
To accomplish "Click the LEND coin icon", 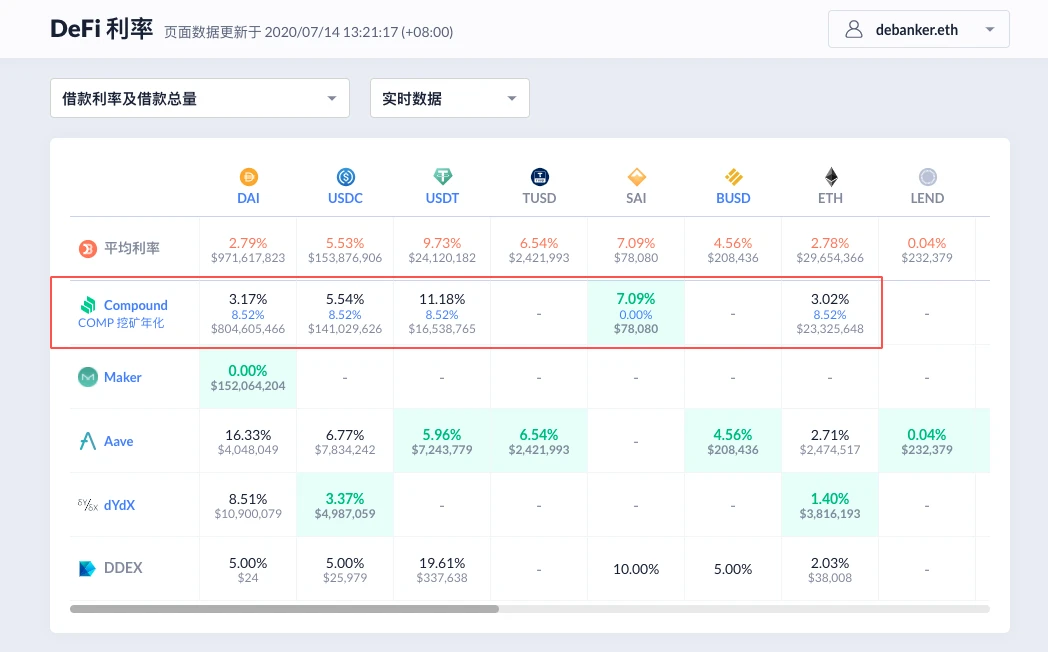I will [927, 177].
